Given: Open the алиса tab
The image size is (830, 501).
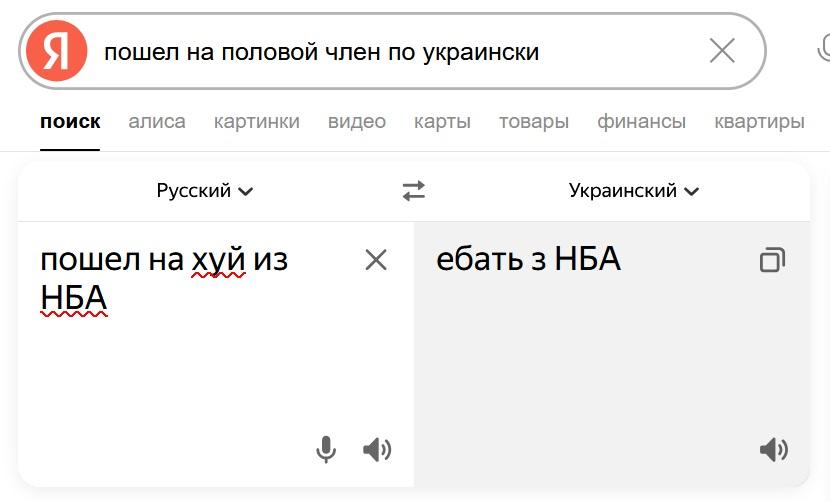Looking at the screenshot, I should pos(157,122).
